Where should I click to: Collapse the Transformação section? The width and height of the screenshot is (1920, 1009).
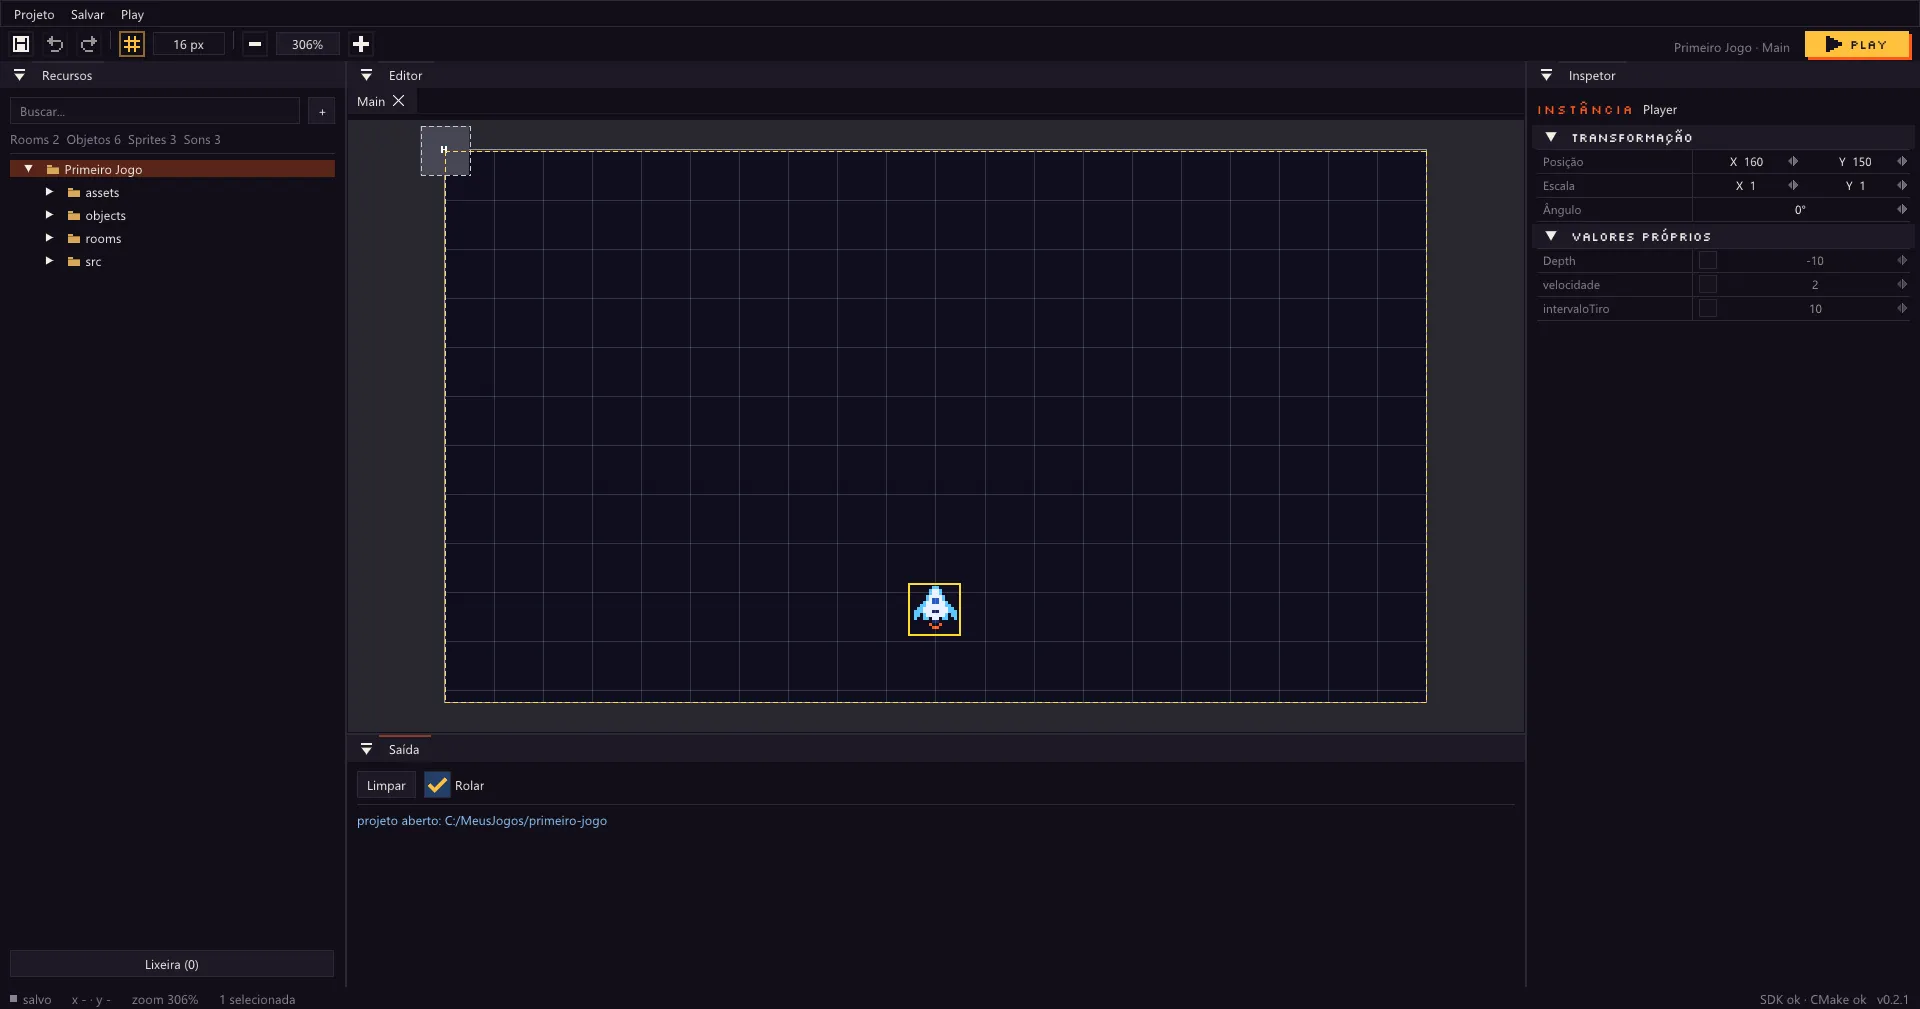tap(1551, 137)
